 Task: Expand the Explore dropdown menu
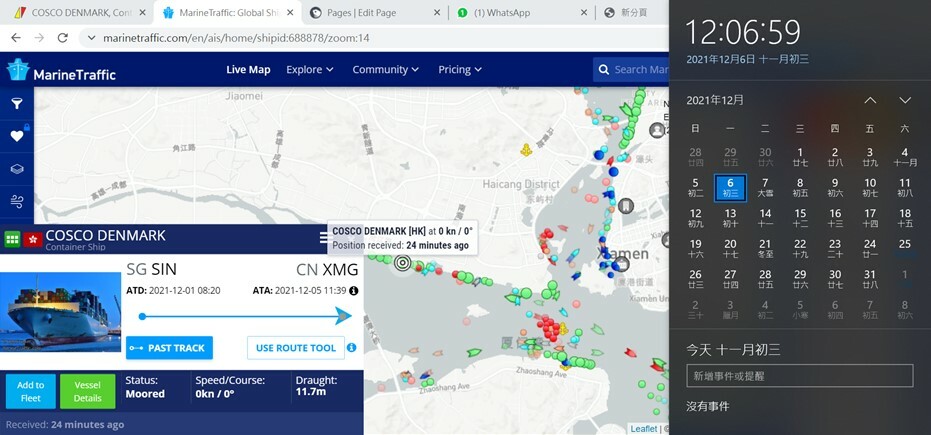(x=310, y=70)
